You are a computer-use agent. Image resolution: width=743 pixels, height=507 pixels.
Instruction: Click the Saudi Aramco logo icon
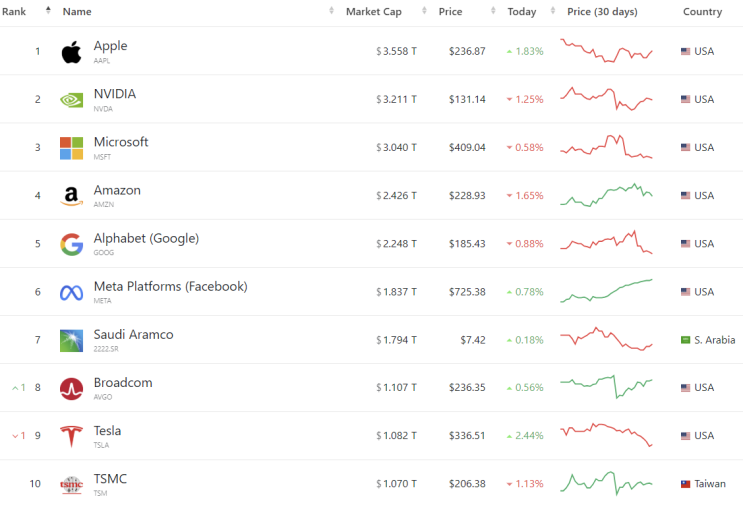click(x=71, y=340)
